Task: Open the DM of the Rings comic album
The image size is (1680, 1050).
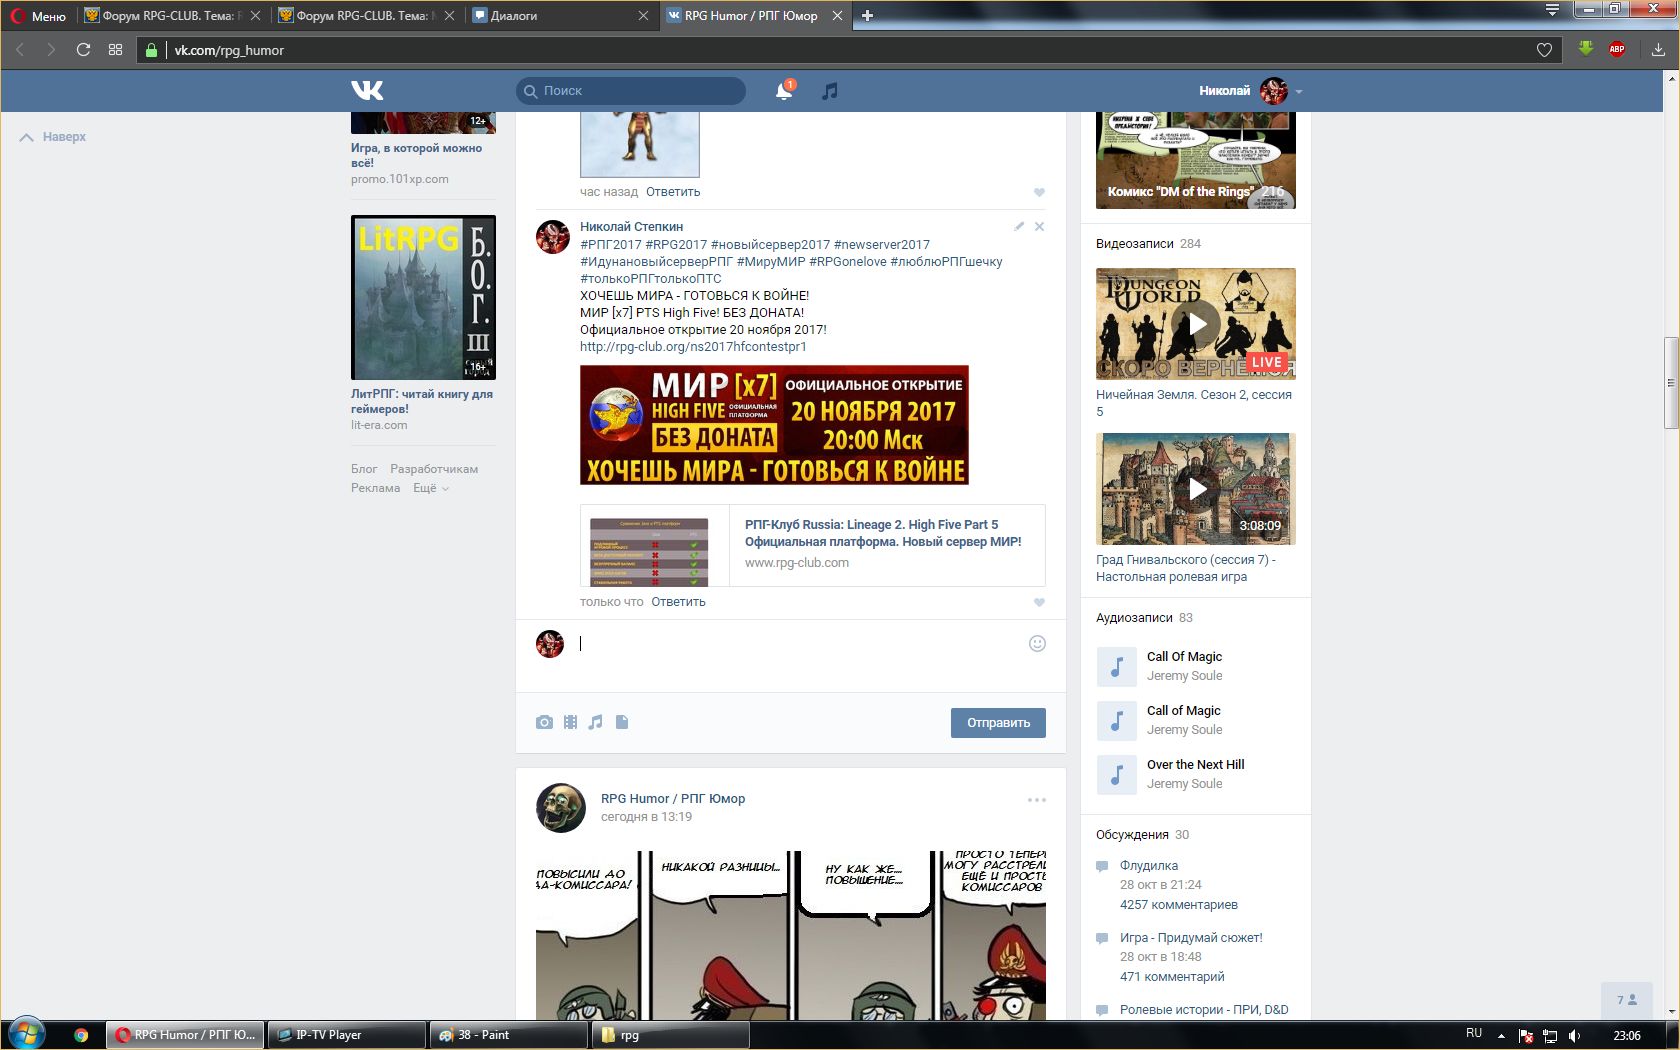Action: [x=1196, y=161]
